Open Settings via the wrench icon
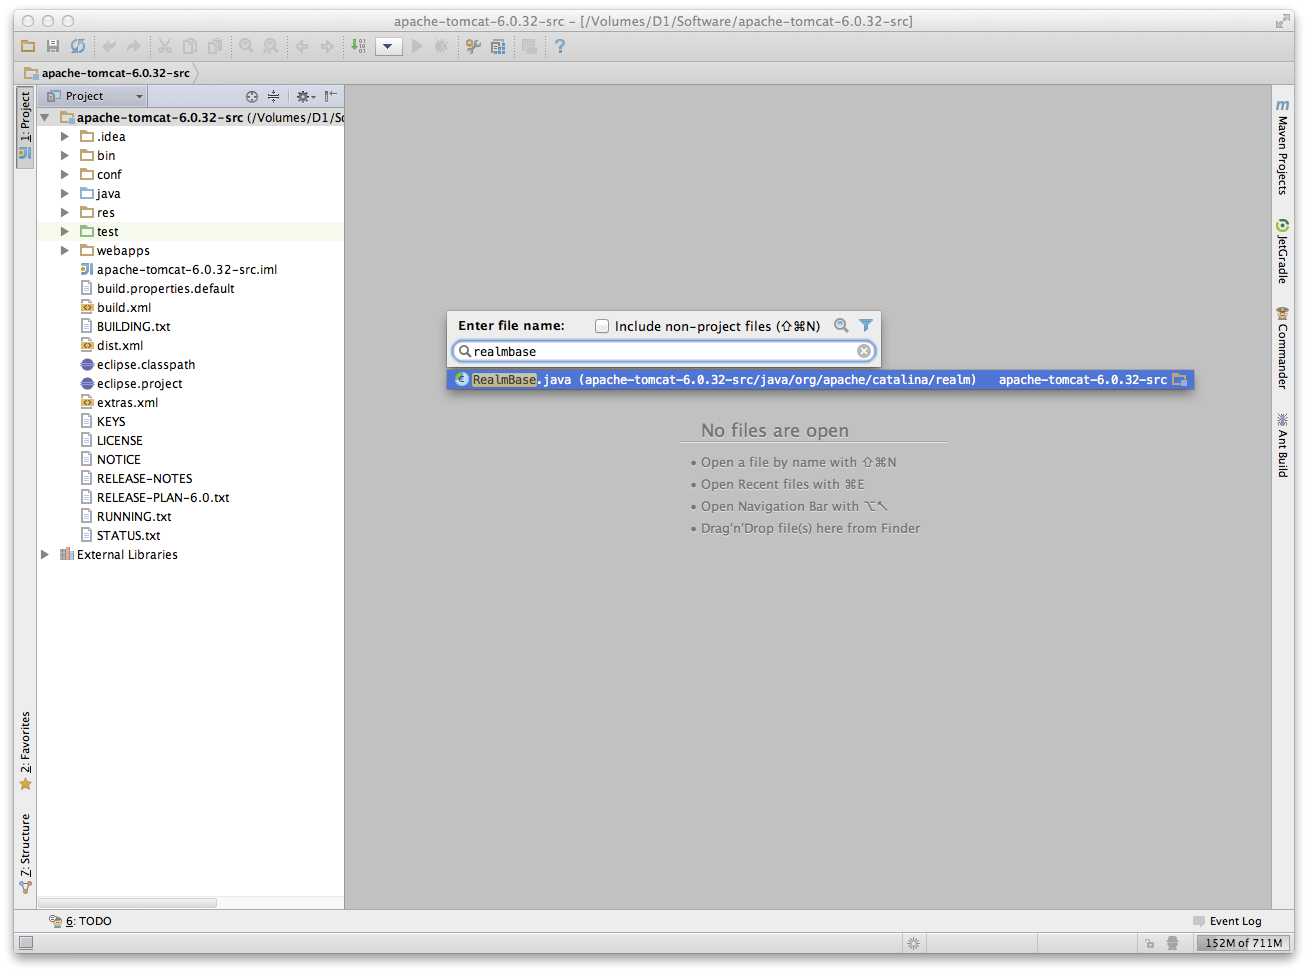Image resolution: width=1308 pixels, height=973 pixels. click(x=473, y=46)
